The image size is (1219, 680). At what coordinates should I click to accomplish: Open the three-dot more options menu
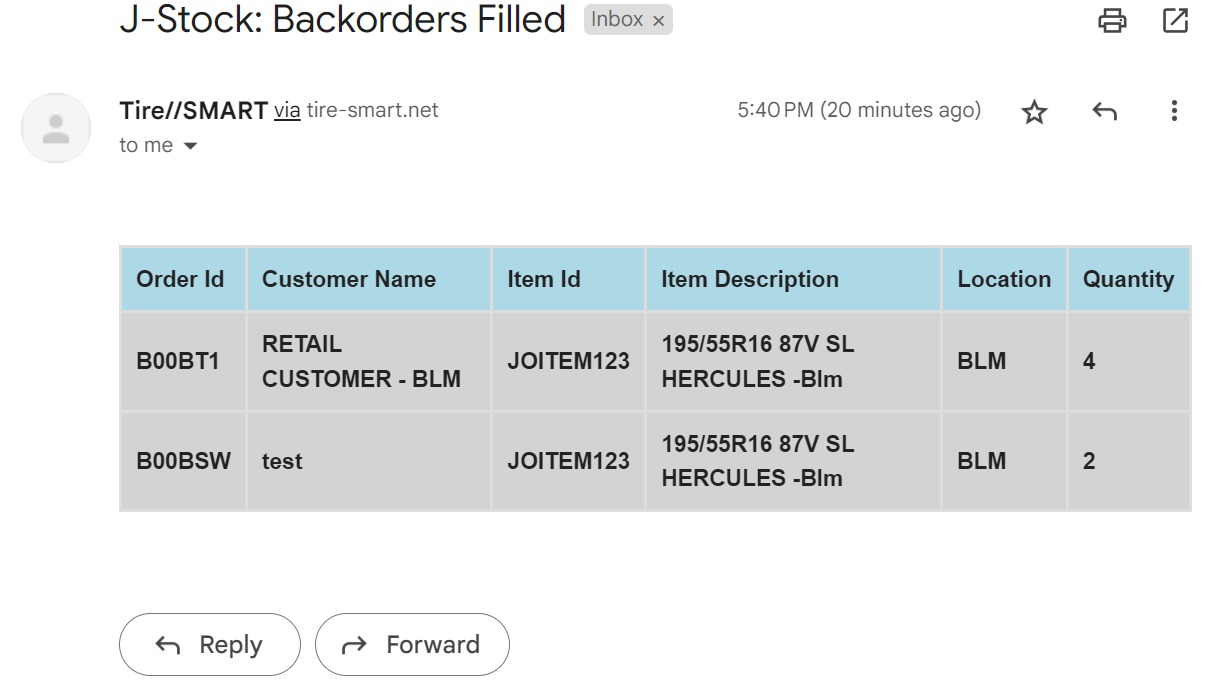click(x=1174, y=111)
